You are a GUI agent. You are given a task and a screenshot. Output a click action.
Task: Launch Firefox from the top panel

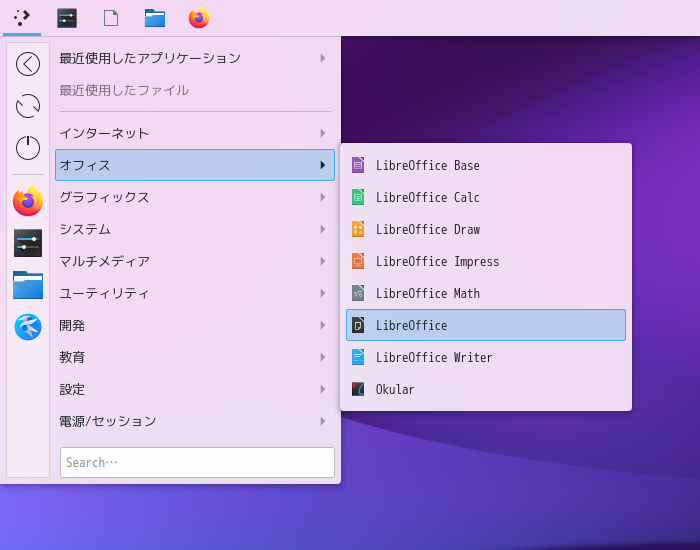(199, 18)
